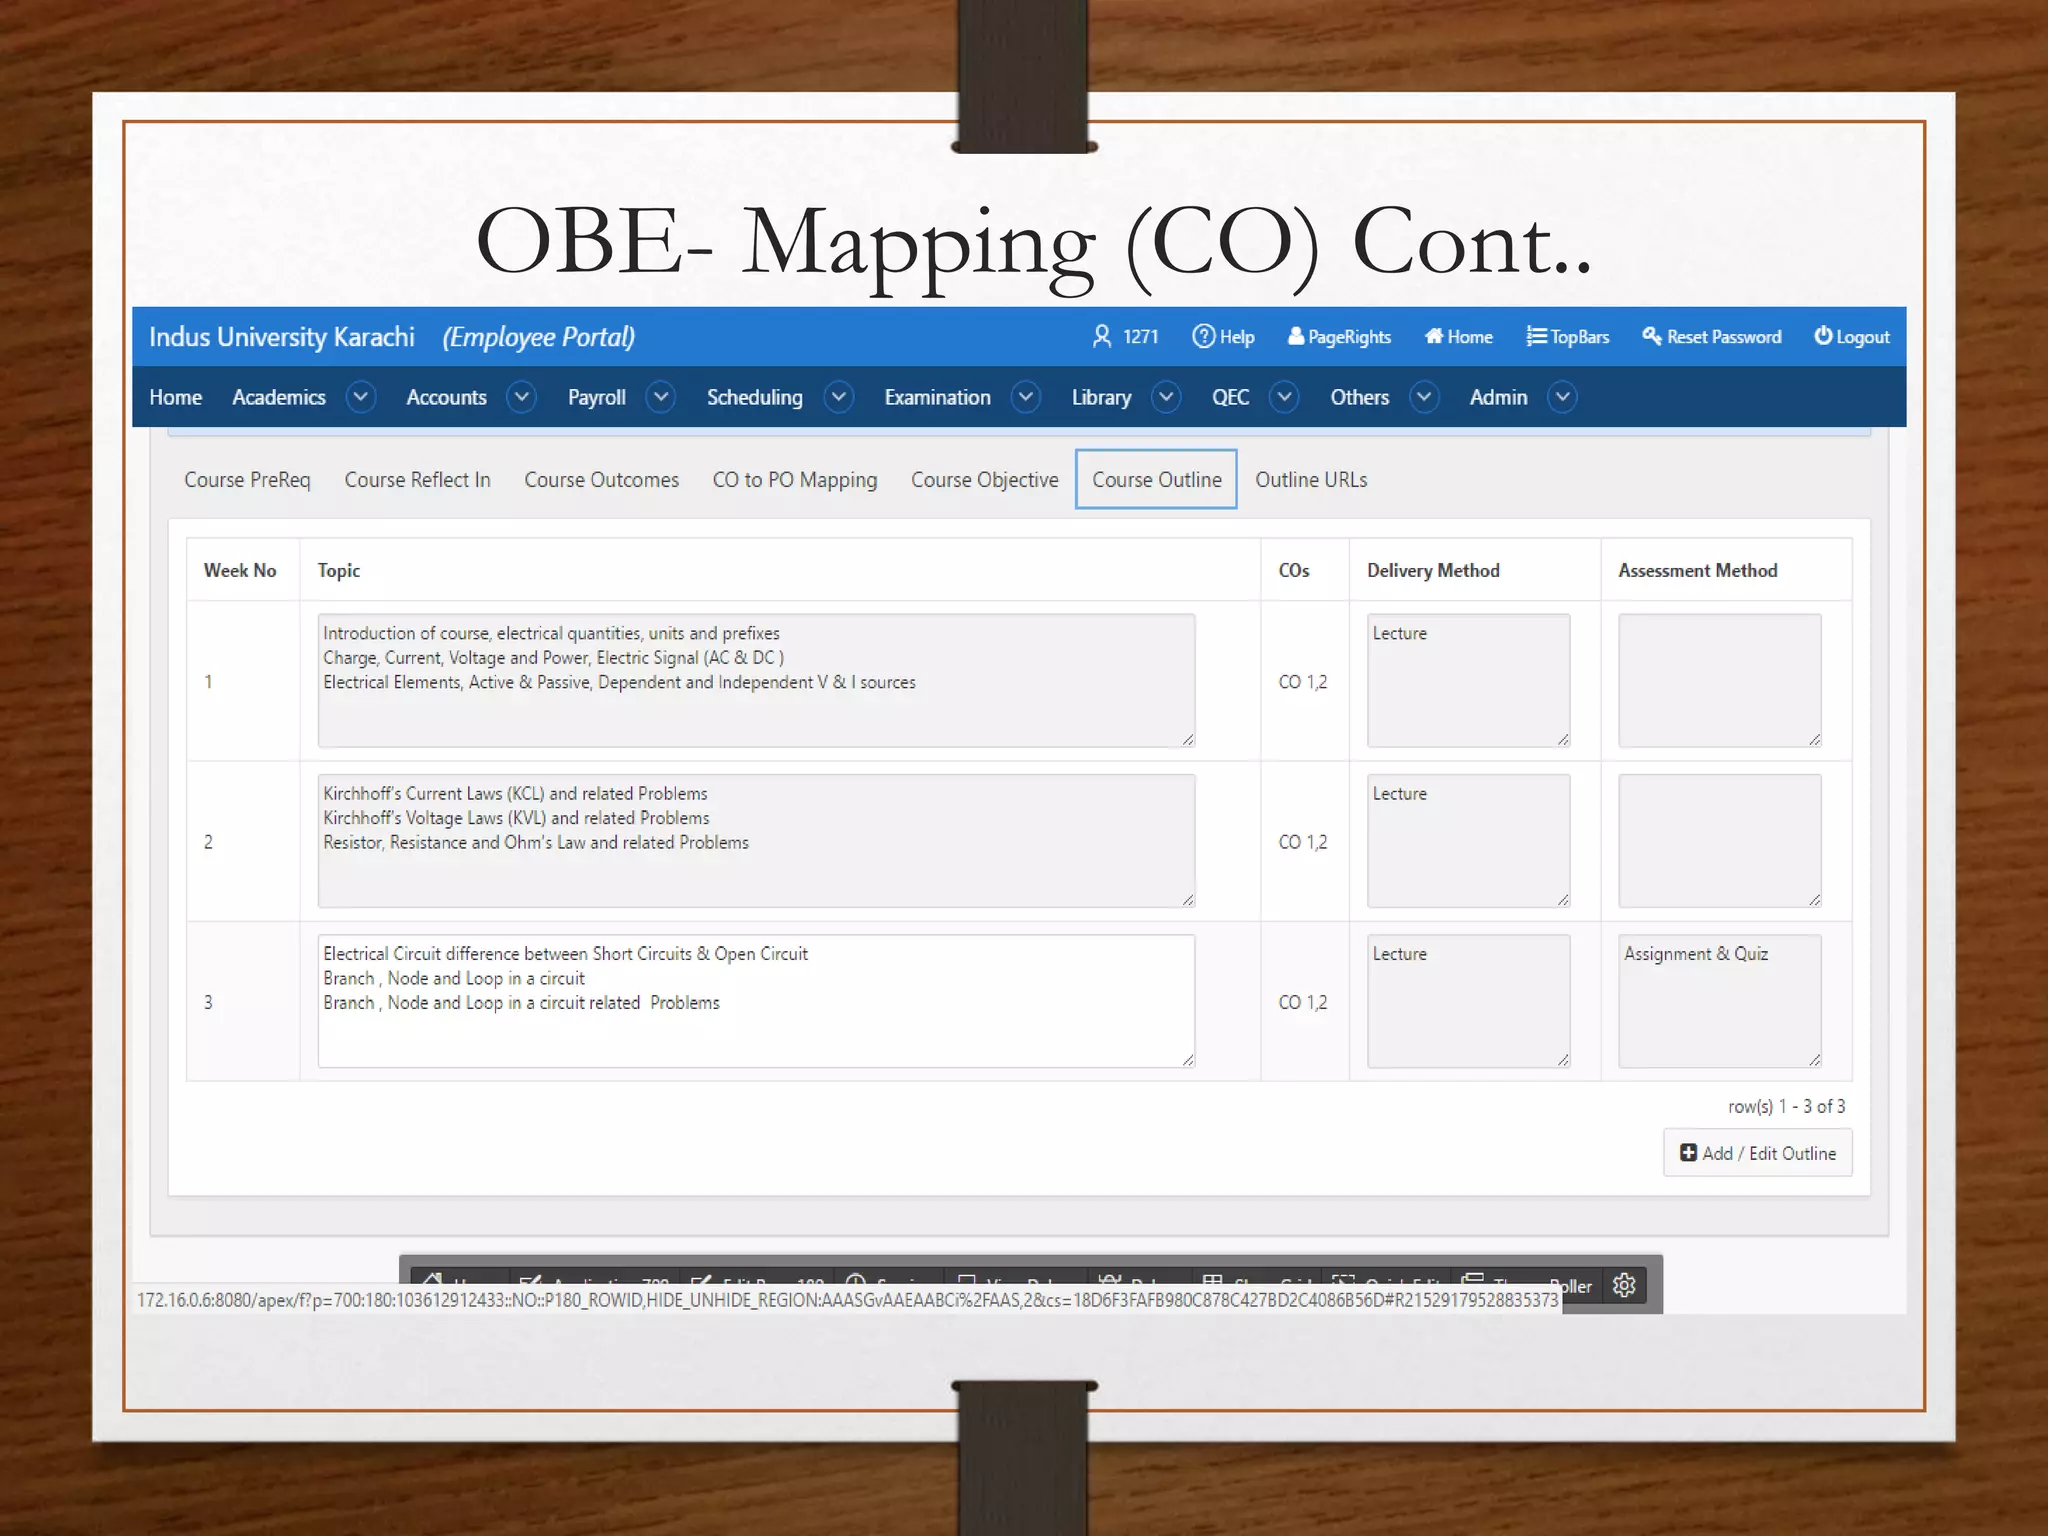Click the empty week 1 Assessment Method field
Viewport: 2048px width, 1536px height.
pyautogui.click(x=1720, y=680)
